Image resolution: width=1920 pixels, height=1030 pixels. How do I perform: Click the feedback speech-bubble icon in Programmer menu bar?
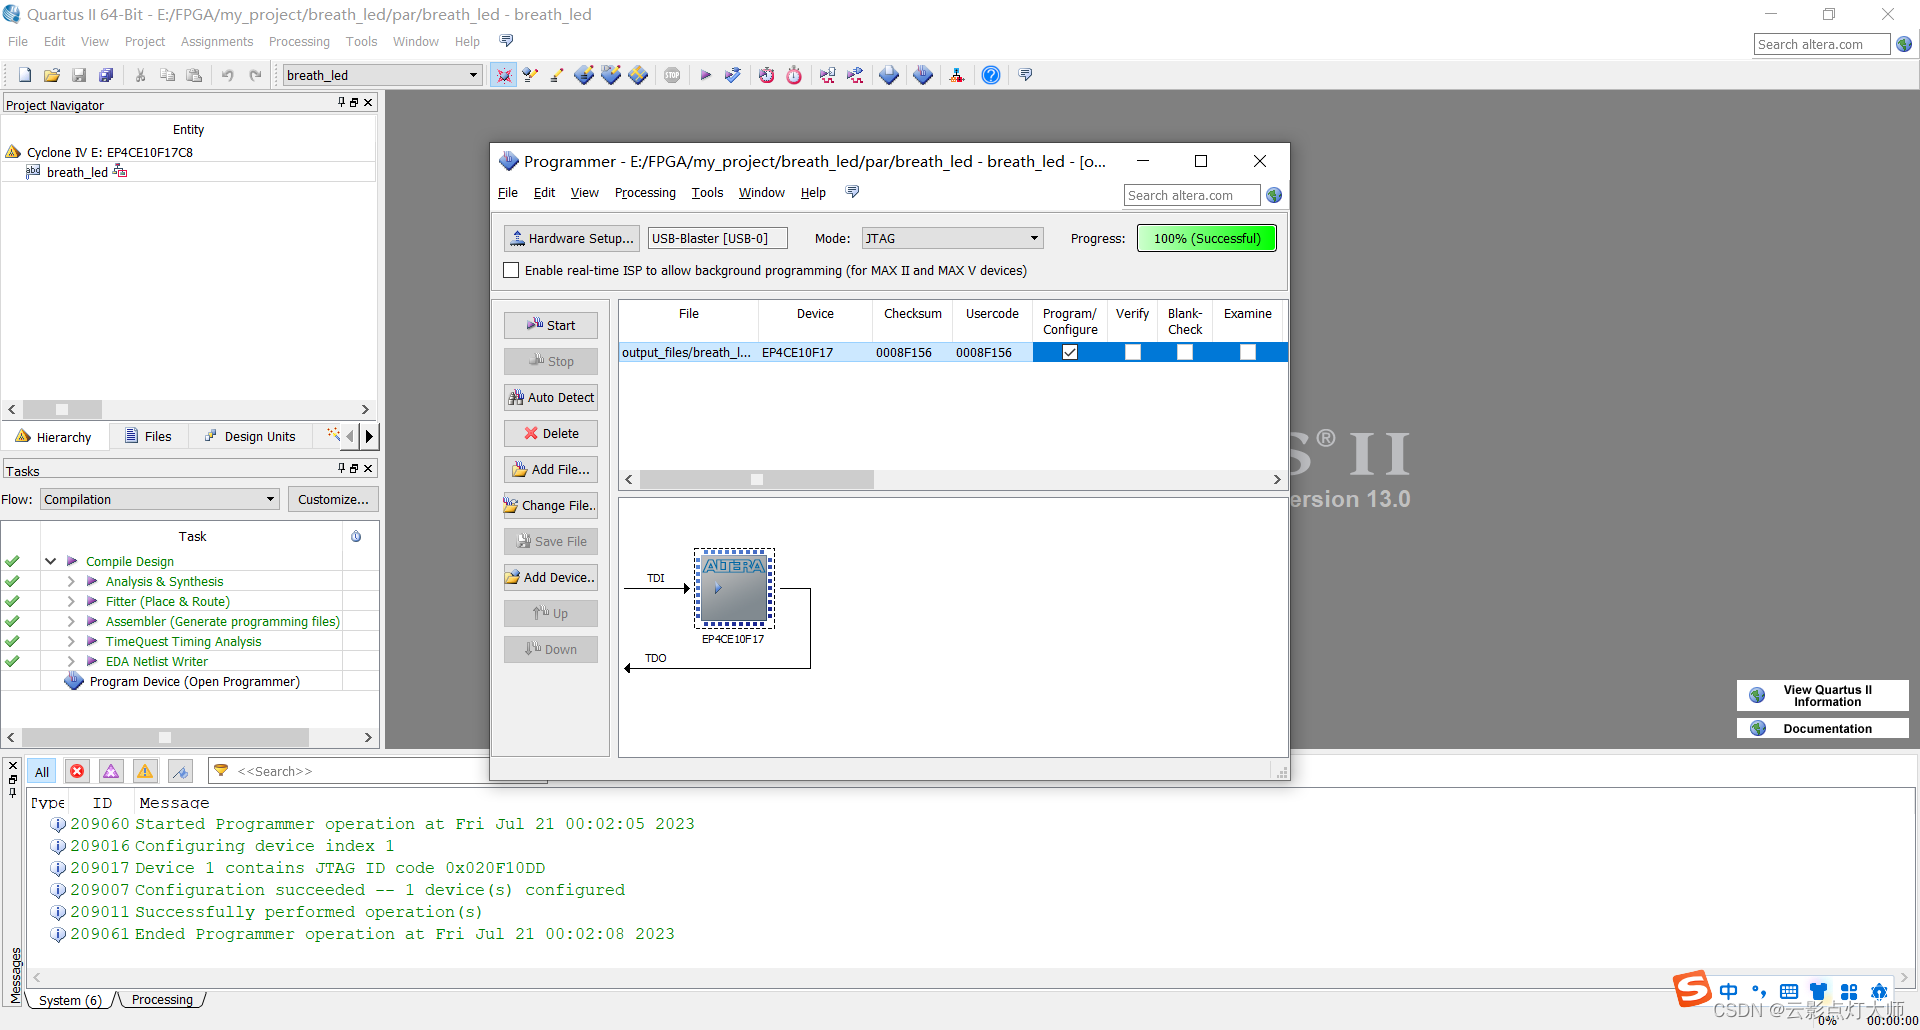pyautogui.click(x=852, y=192)
